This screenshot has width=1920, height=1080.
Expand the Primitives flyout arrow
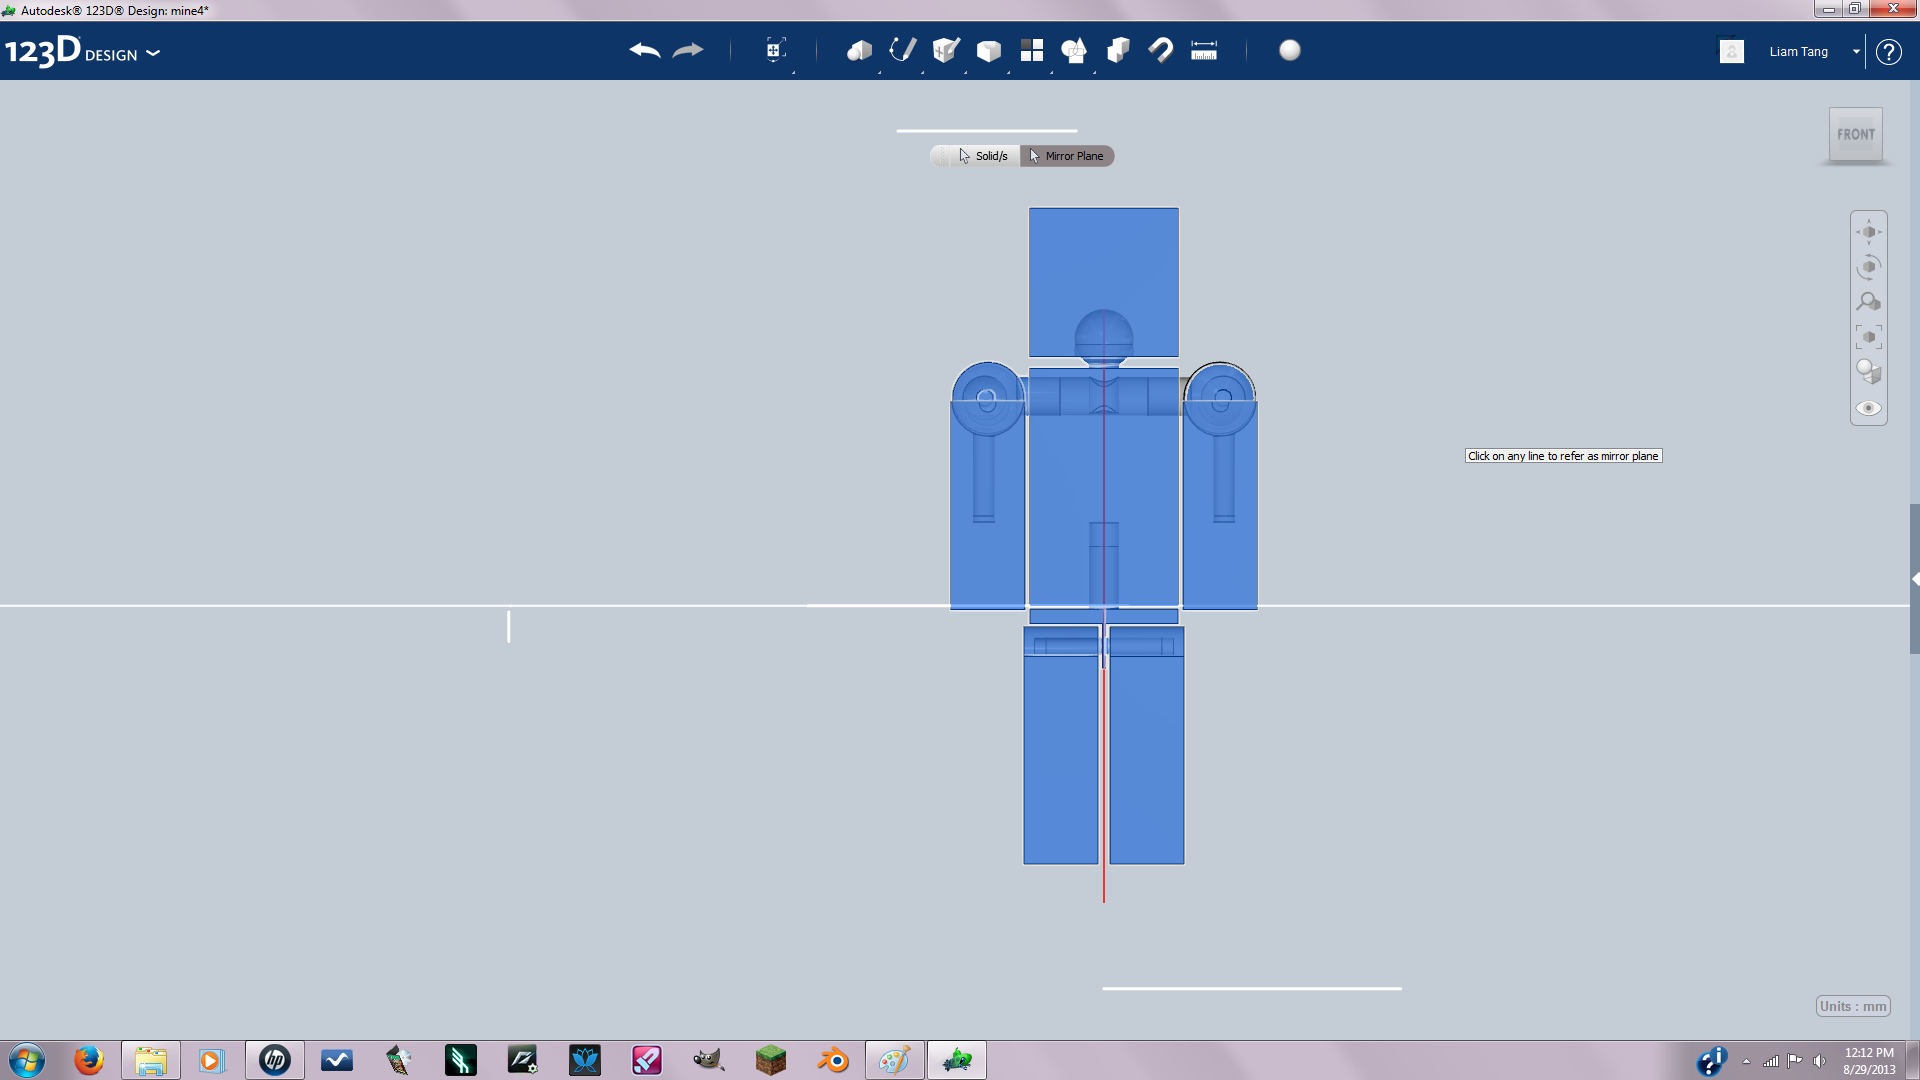[x=879, y=72]
